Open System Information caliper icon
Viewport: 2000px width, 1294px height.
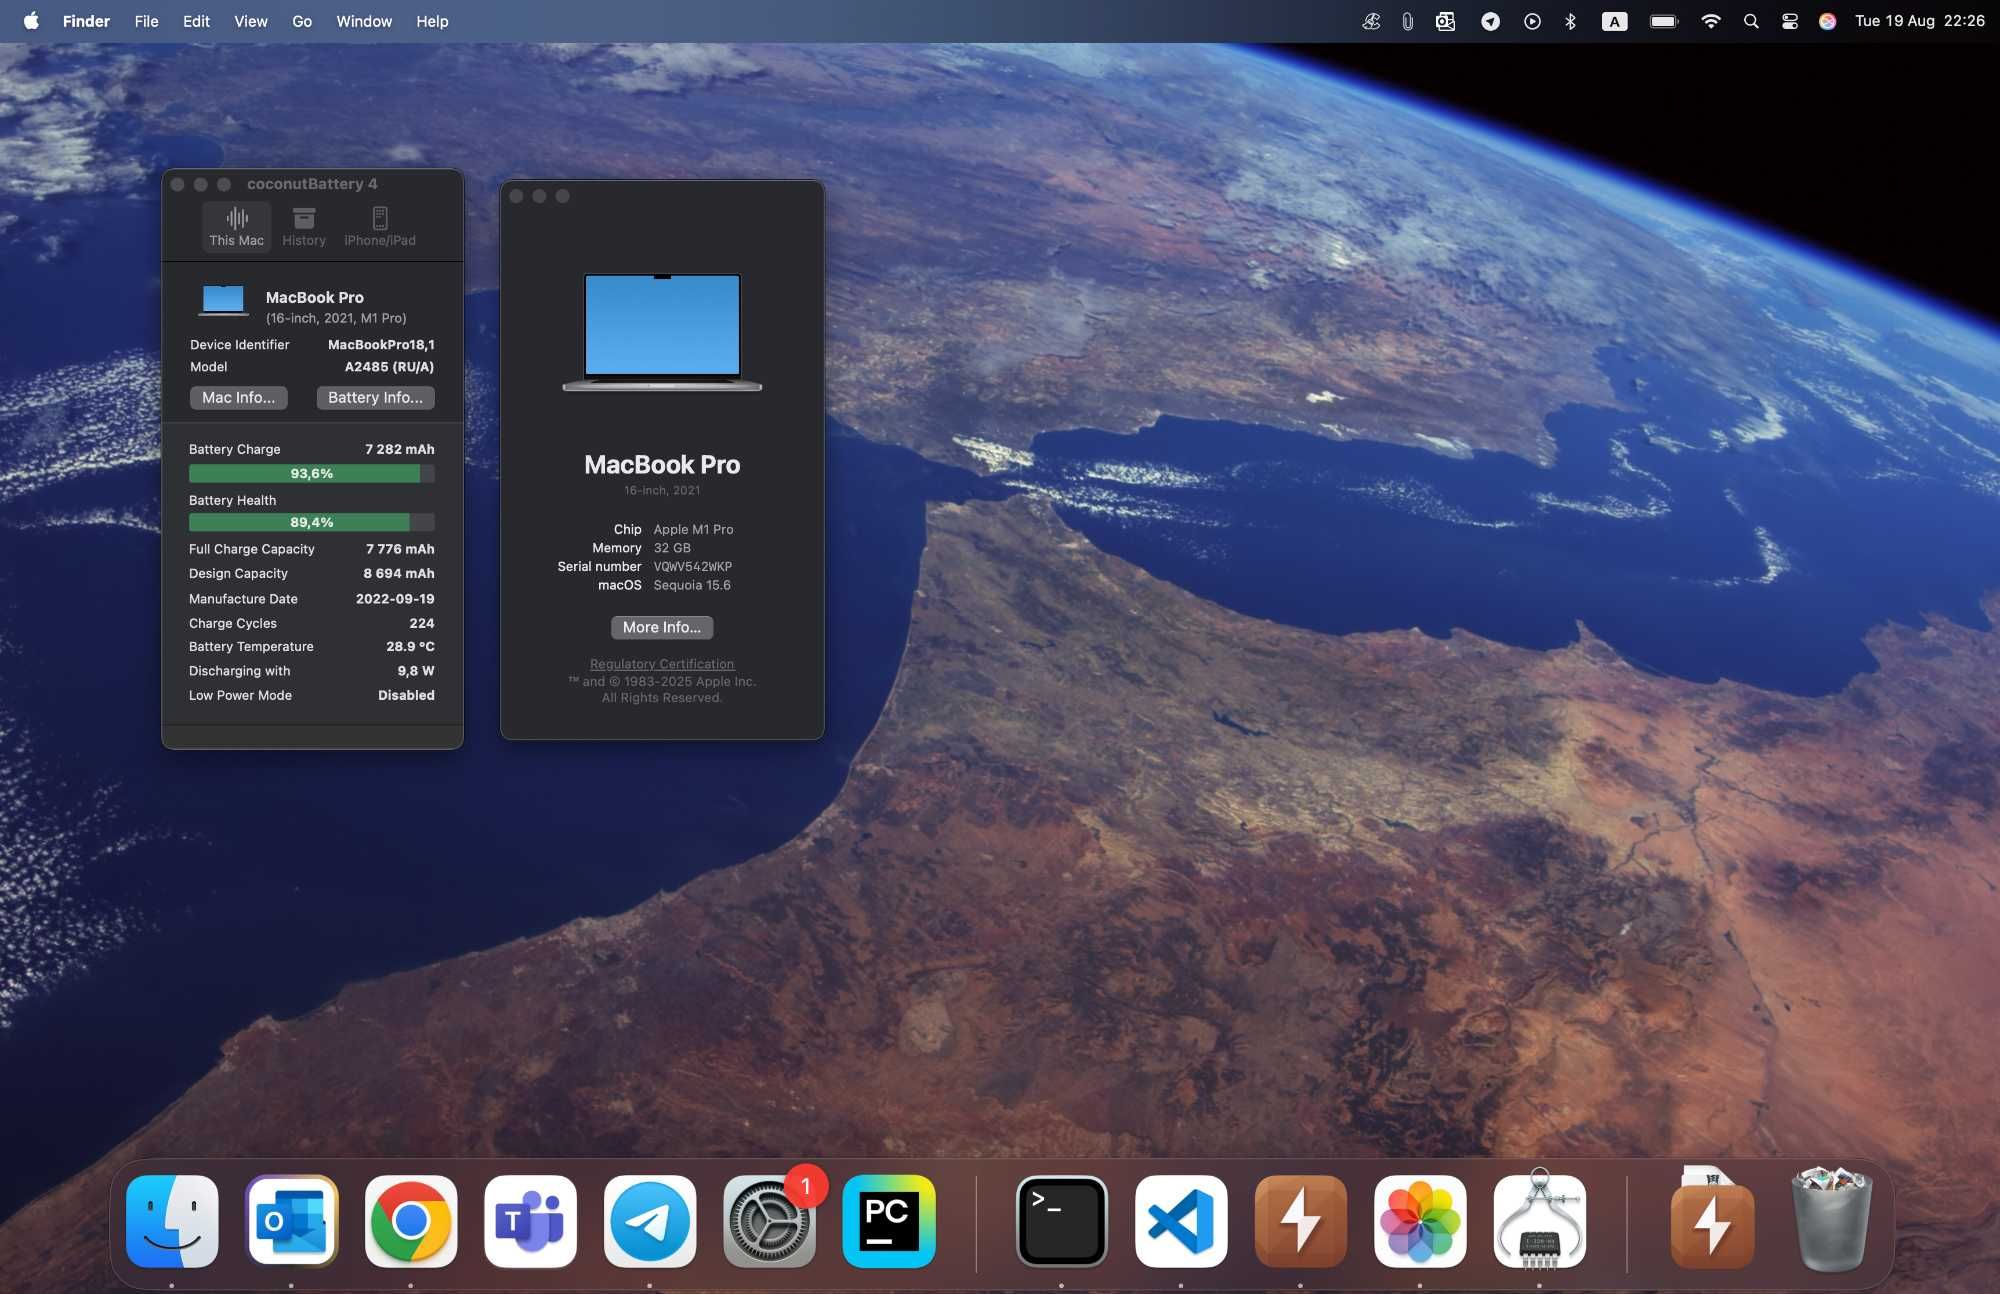click(x=1539, y=1221)
